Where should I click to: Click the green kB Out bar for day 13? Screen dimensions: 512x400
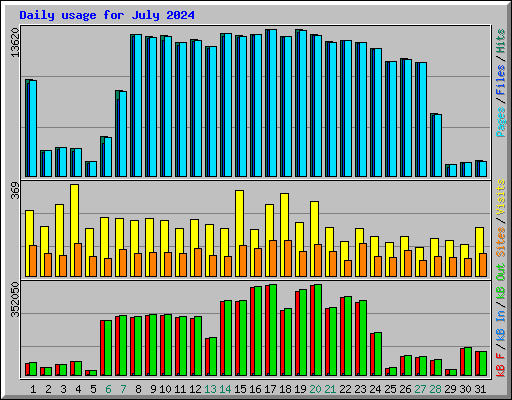click(x=213, y=357)
